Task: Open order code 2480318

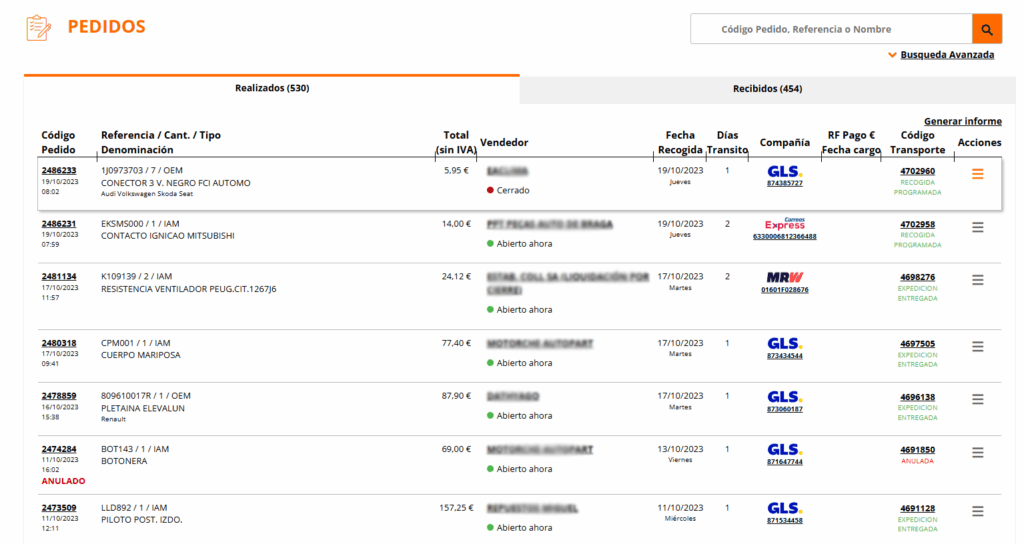Action: 59,343
